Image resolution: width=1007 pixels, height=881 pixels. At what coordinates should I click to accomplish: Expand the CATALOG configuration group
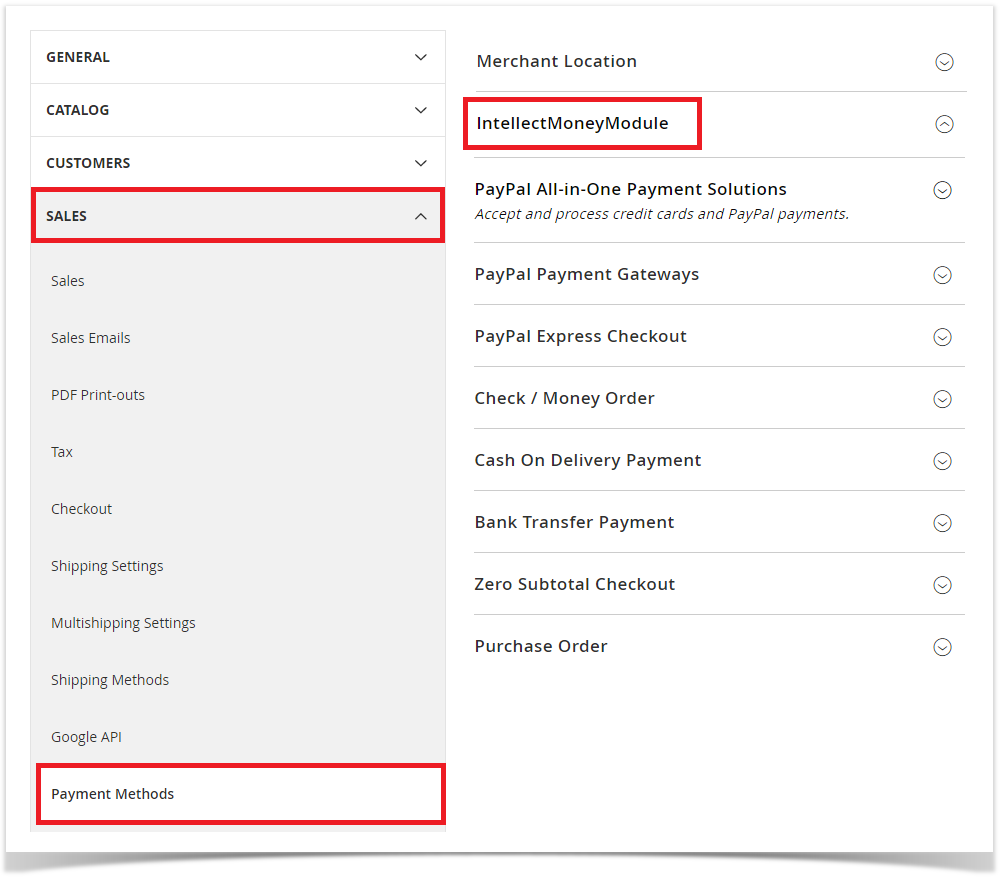237,110
